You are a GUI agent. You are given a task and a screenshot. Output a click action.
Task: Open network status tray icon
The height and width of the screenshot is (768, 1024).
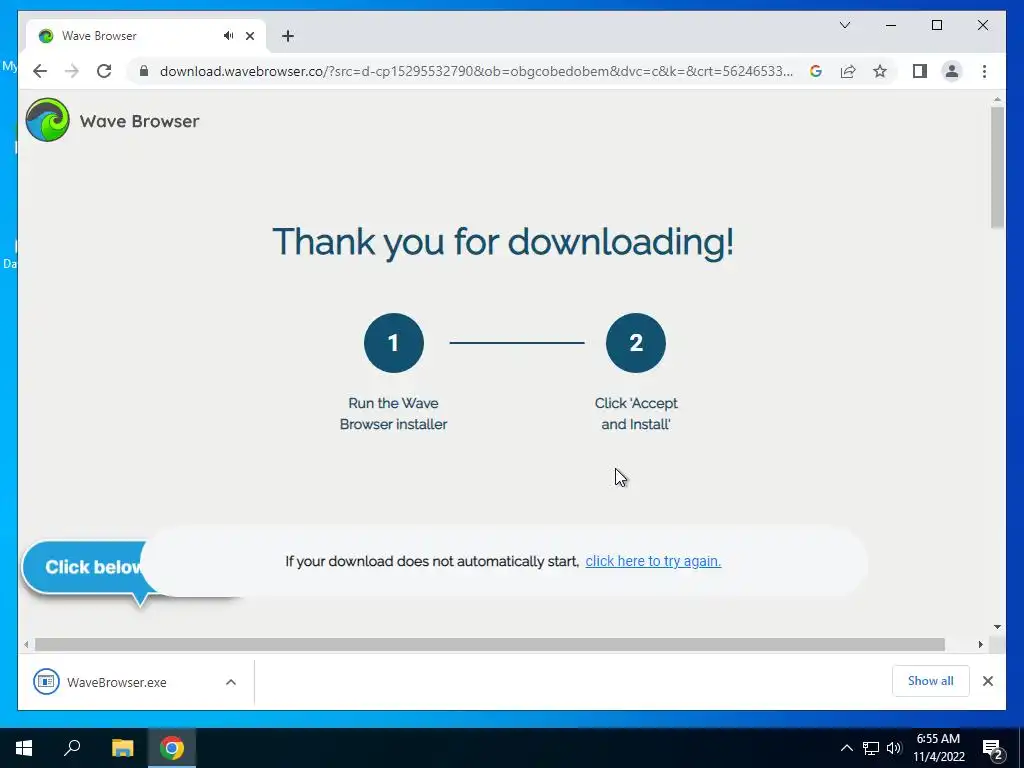click(x=871, y=748)
